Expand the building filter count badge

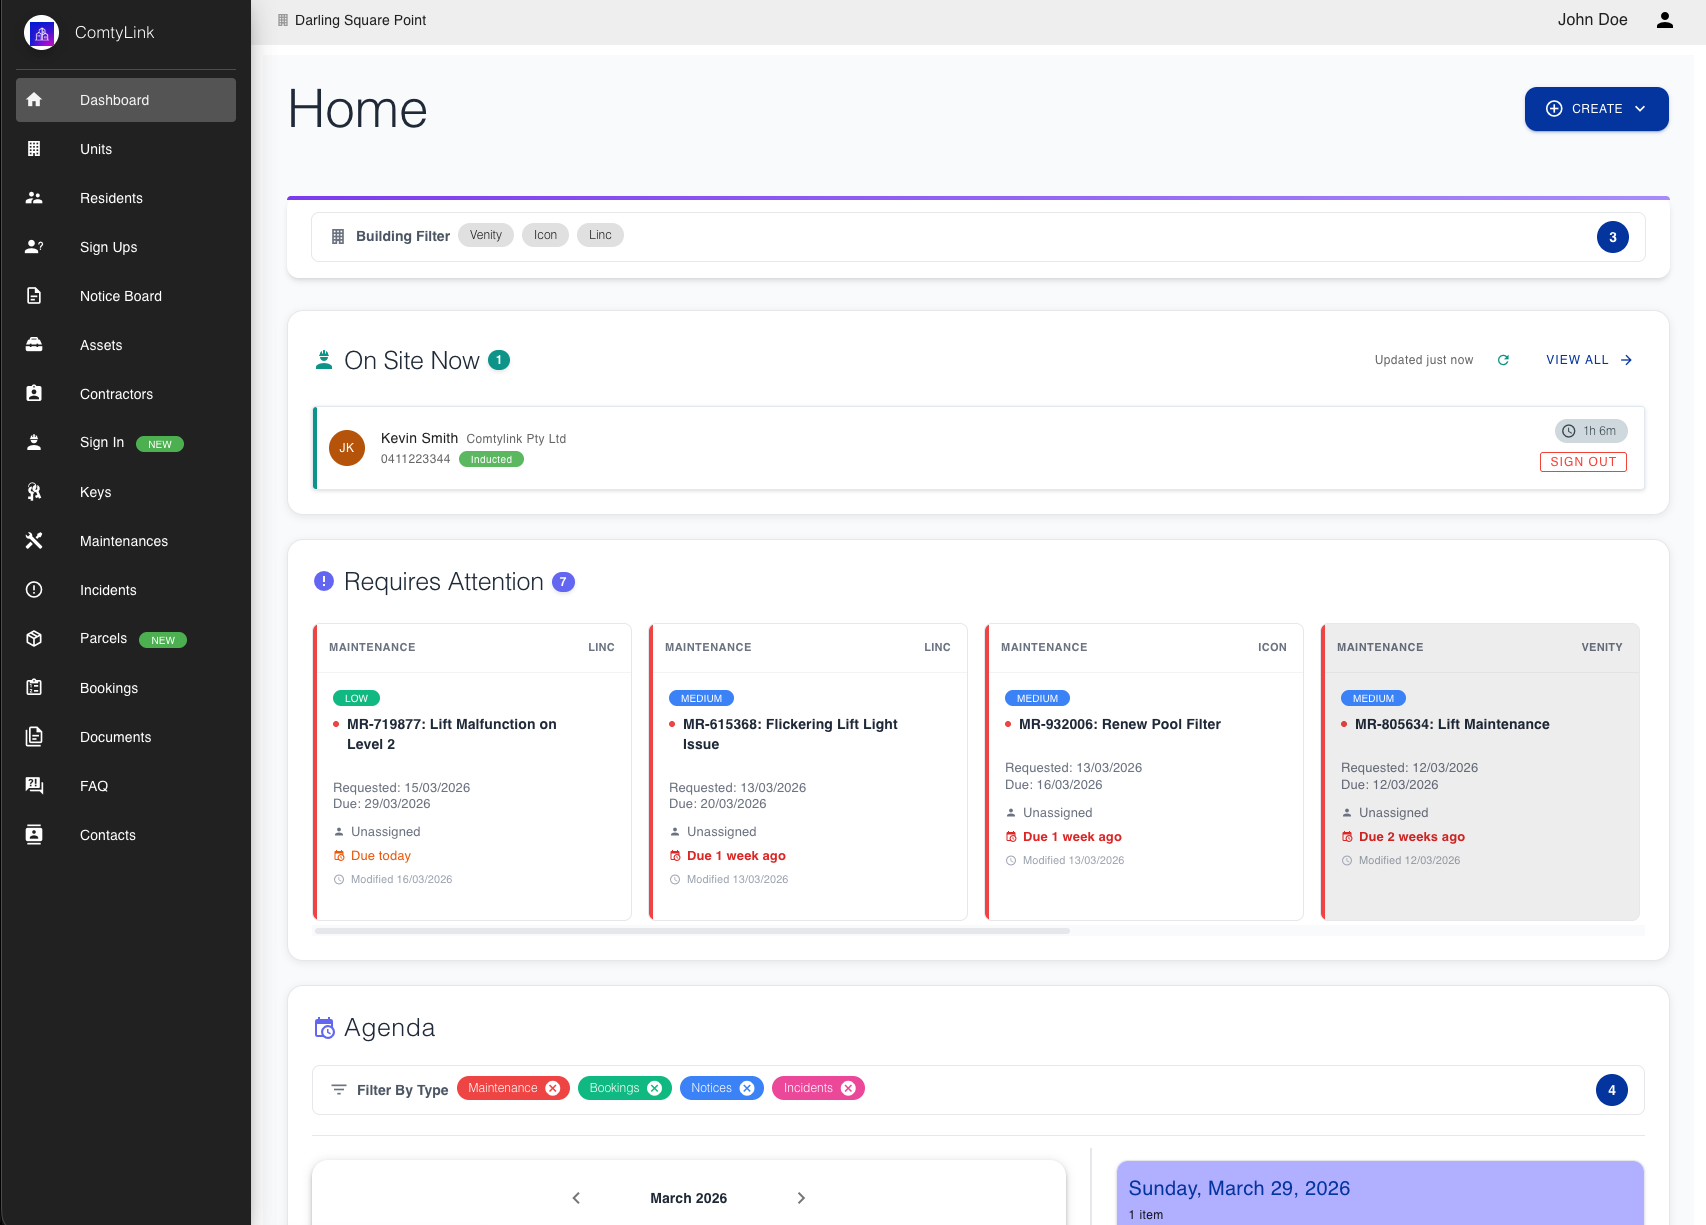pyautogui.click(x=1613, y=237)
